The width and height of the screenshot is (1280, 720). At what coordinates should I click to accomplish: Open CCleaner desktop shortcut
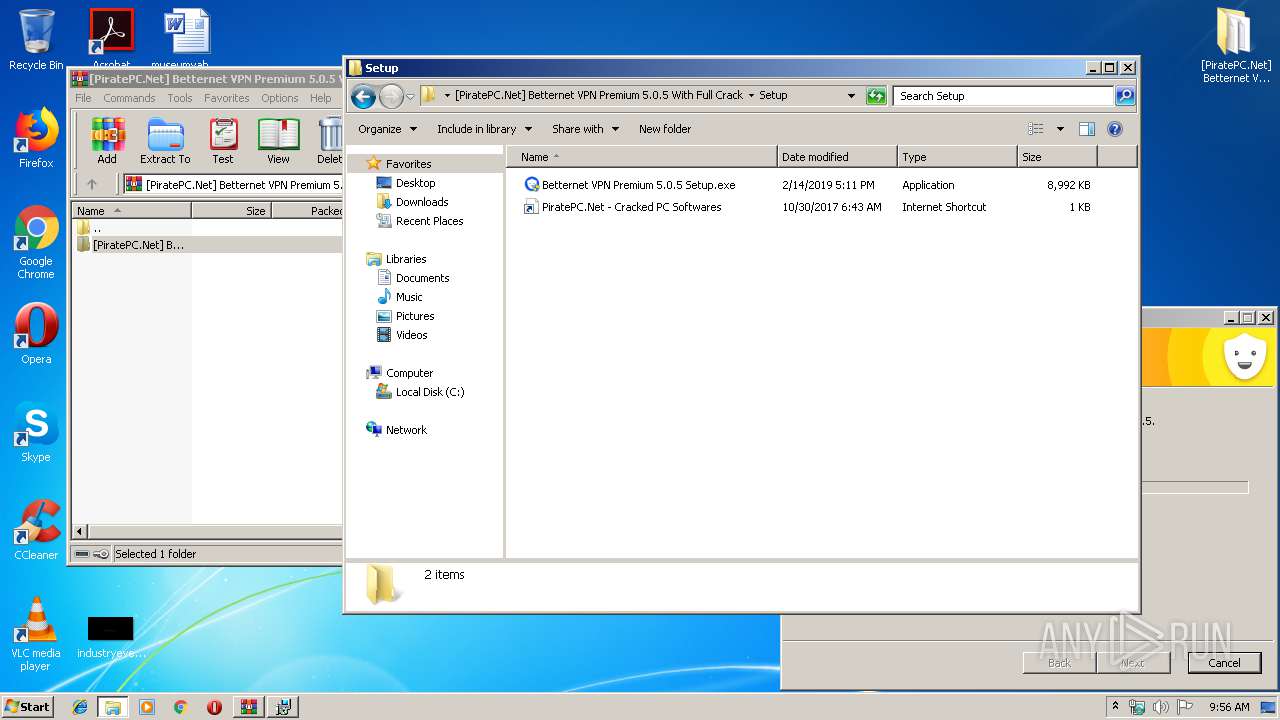[x=36, y=530]
